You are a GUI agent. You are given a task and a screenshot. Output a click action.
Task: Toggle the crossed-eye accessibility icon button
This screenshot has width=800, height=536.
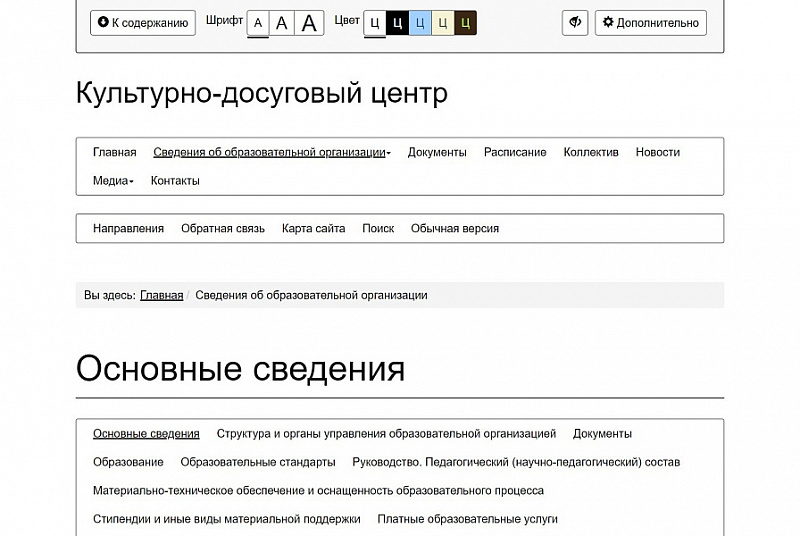[x=575, y=23]
